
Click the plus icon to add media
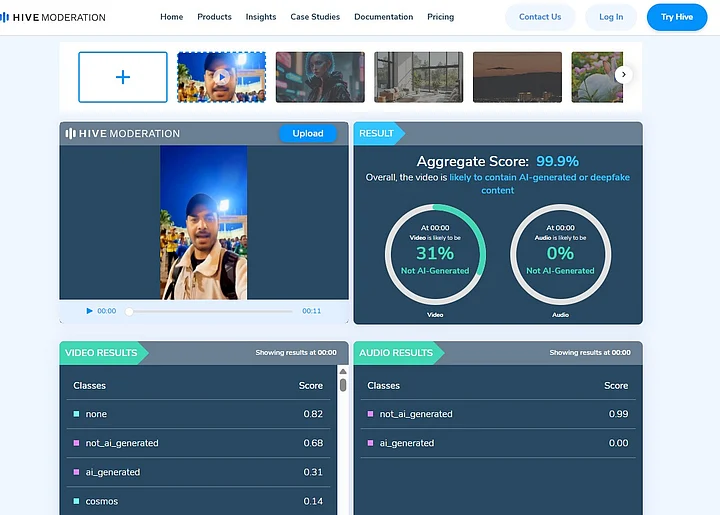pyautogui.click(x=123, y=77)
